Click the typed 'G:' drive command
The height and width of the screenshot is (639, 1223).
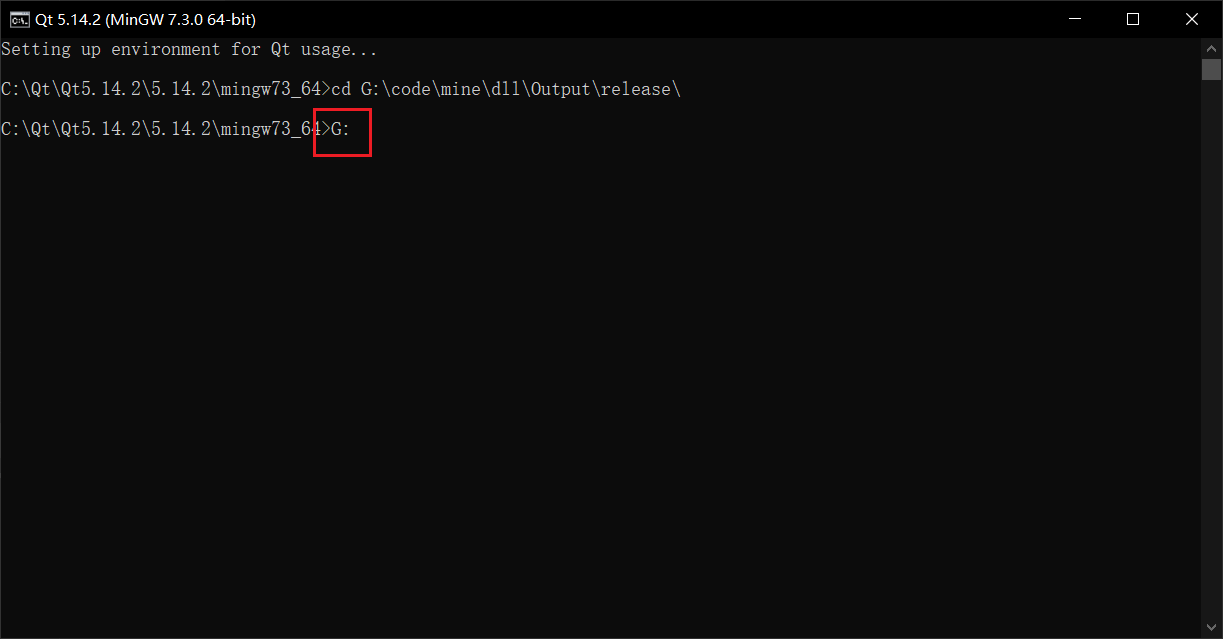pos(341,129)
